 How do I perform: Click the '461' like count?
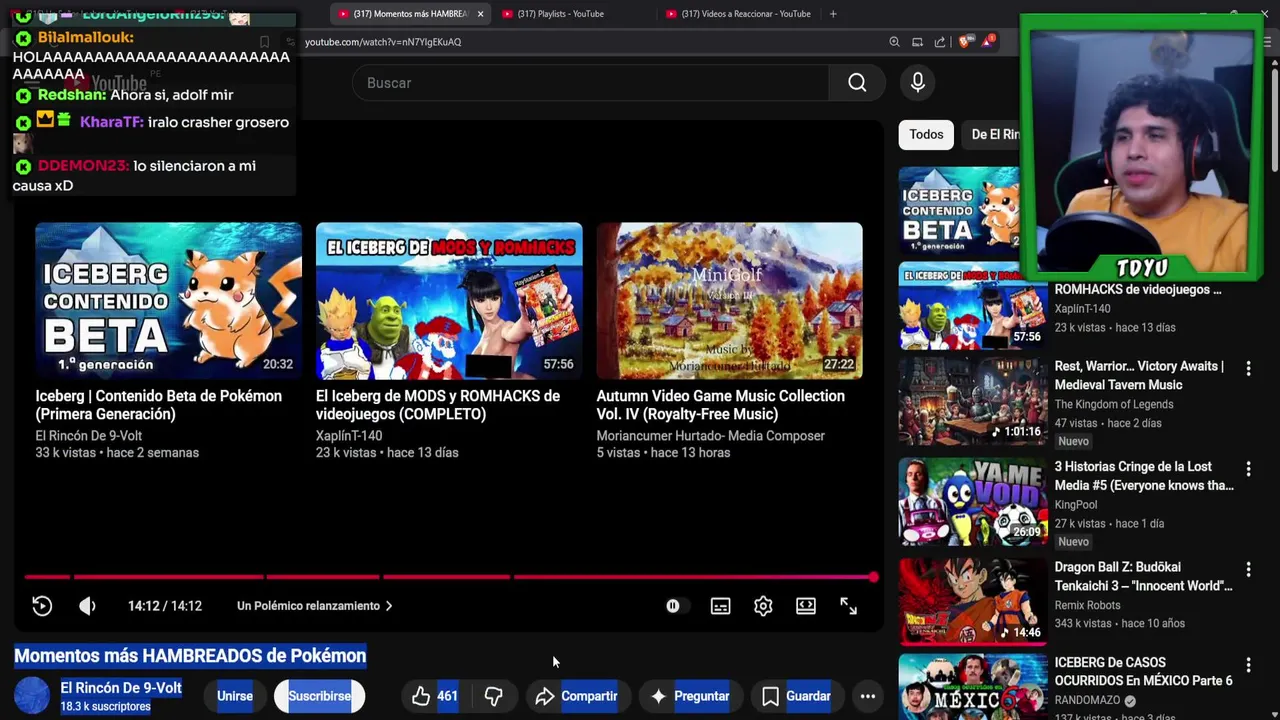pyautogui.click(x=447, y=696)
